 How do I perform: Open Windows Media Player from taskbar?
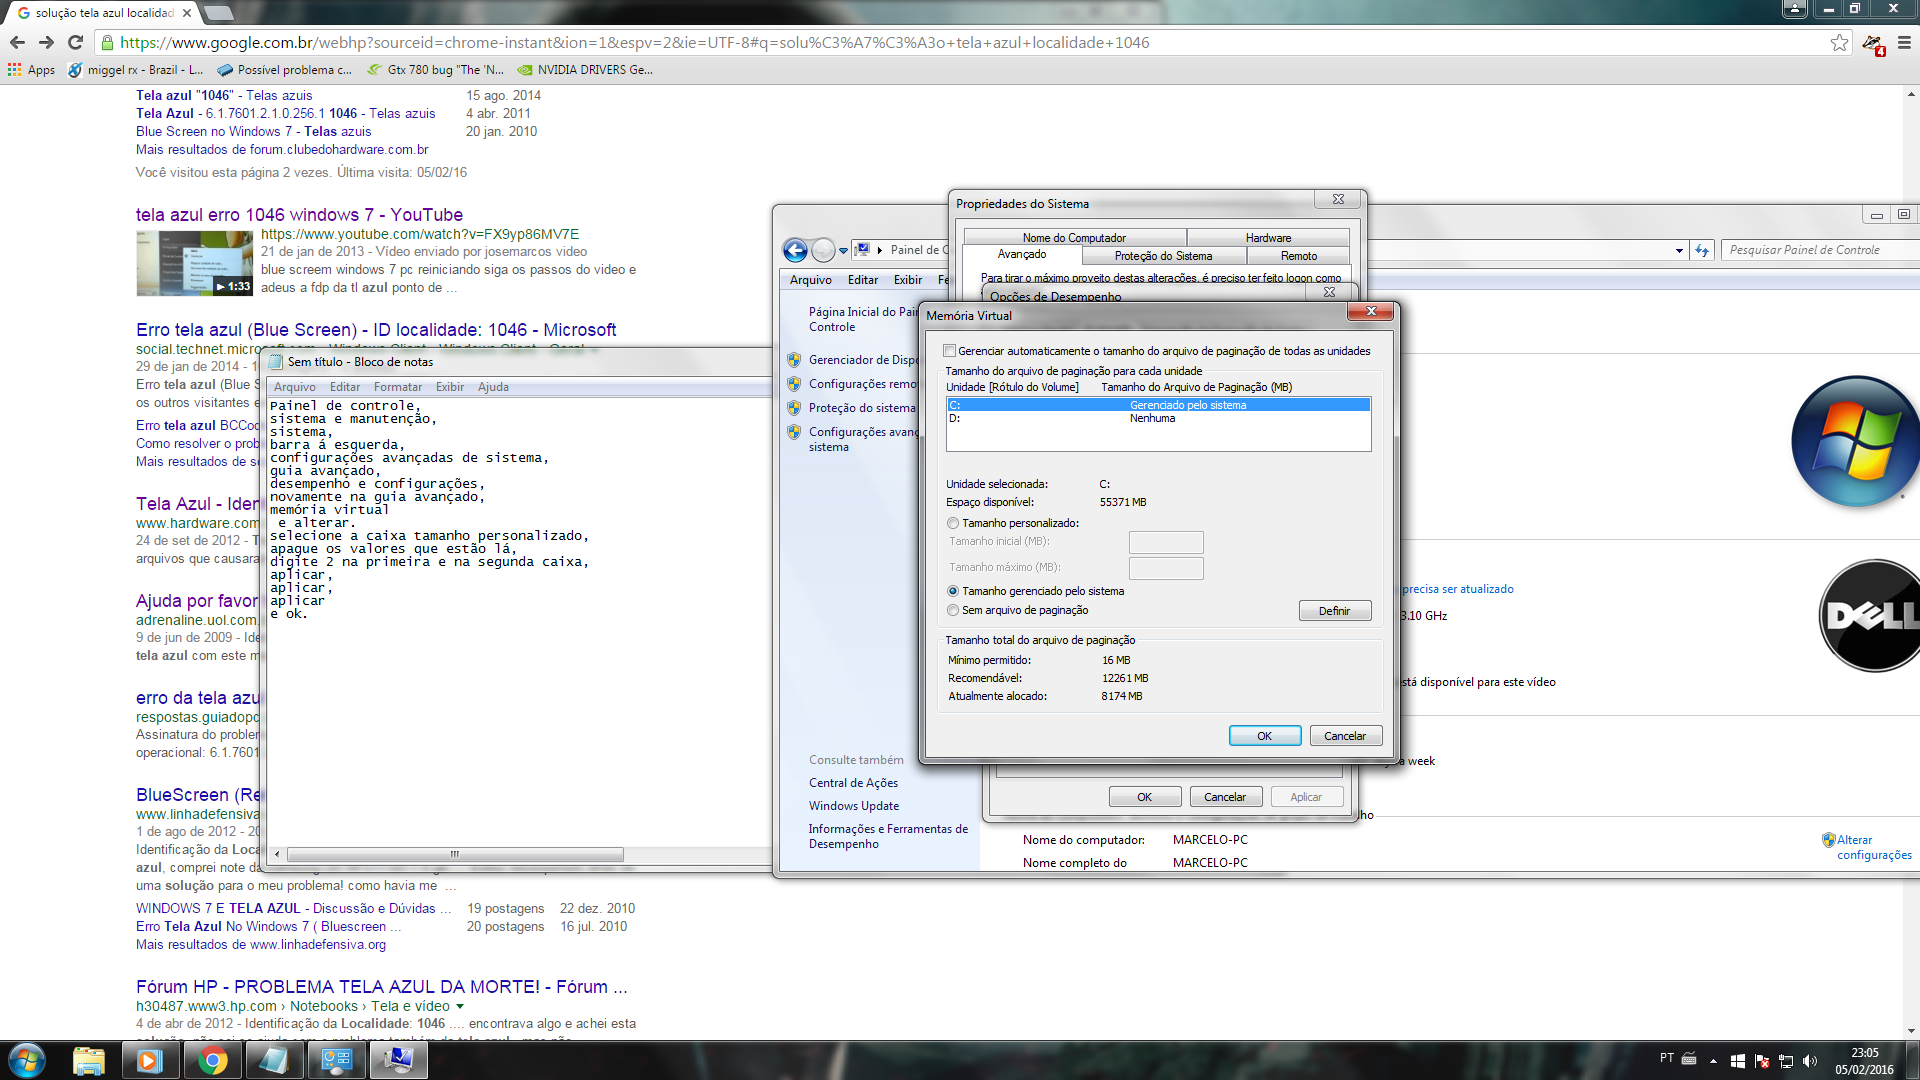tap(150, 1060)
